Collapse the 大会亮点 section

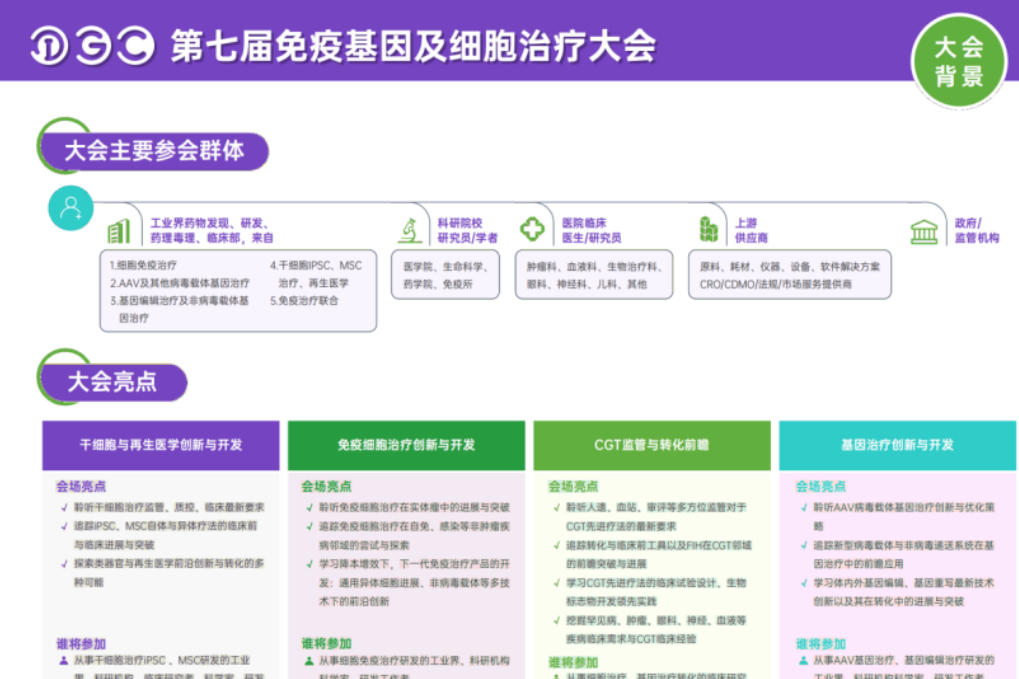pos(113,381)
